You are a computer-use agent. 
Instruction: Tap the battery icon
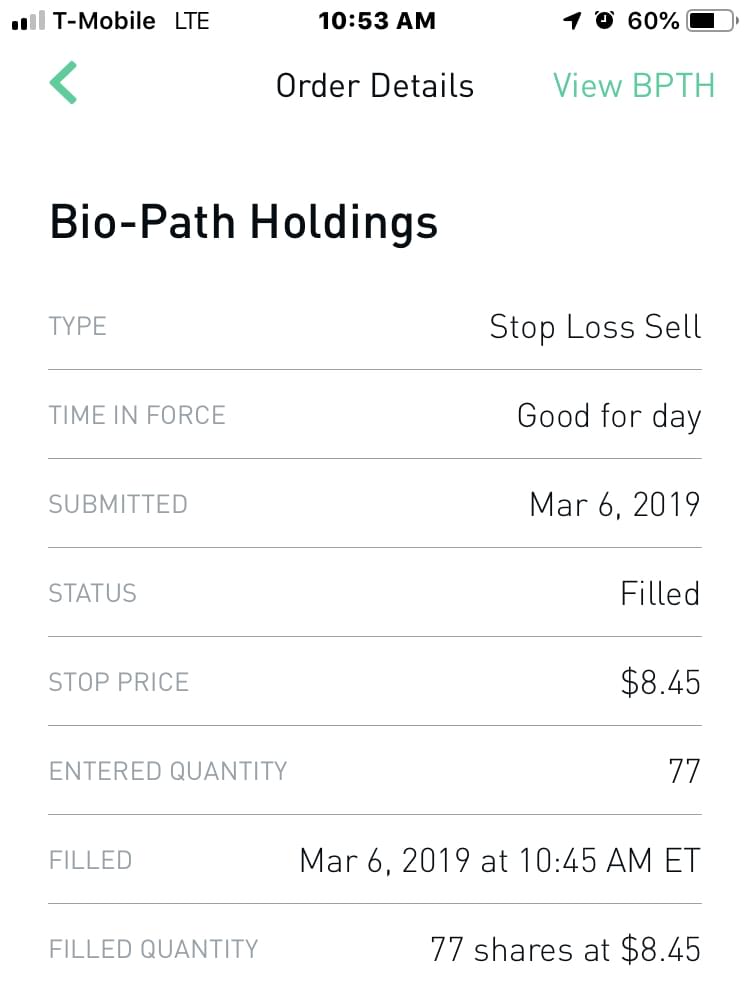(x=711, y=21)
